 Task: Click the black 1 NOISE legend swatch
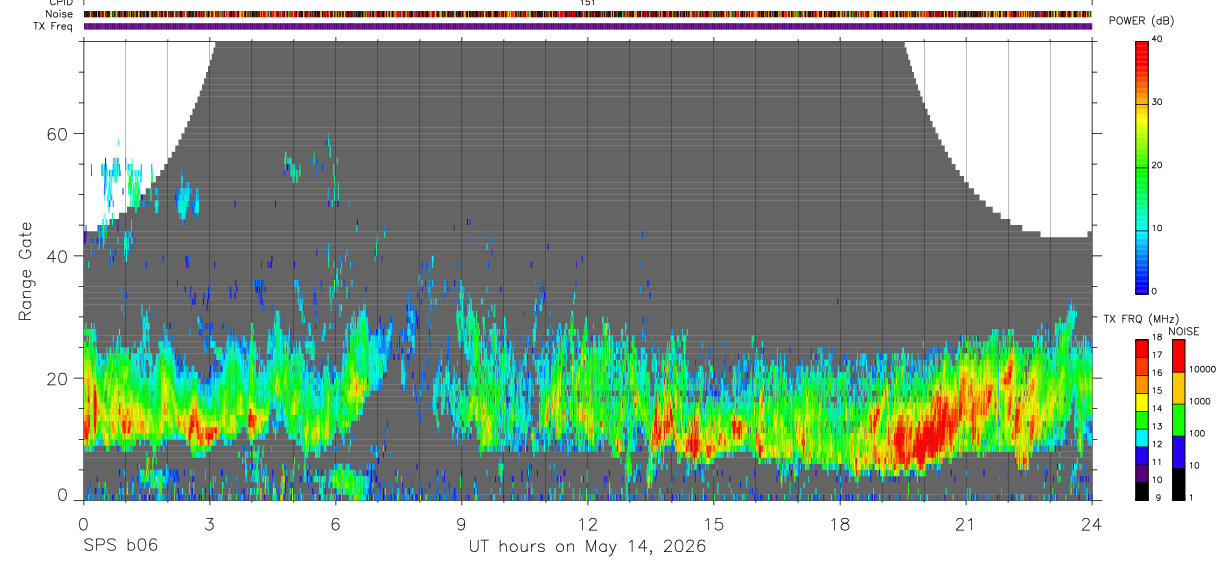[1178, 484]
